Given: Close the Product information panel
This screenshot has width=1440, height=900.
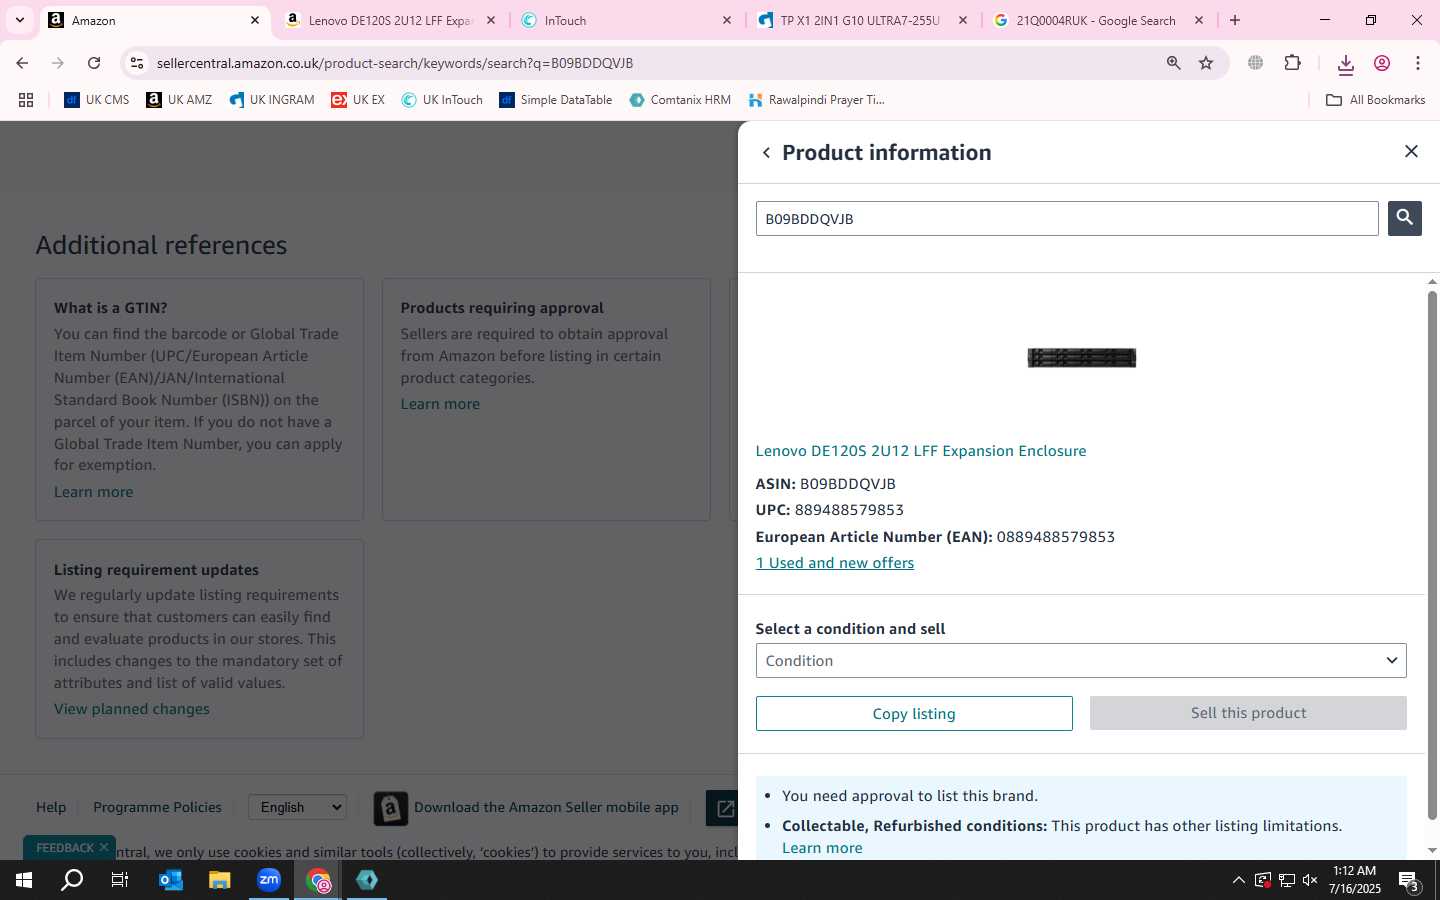Looking at the screenshot, I should [1411, 151].
